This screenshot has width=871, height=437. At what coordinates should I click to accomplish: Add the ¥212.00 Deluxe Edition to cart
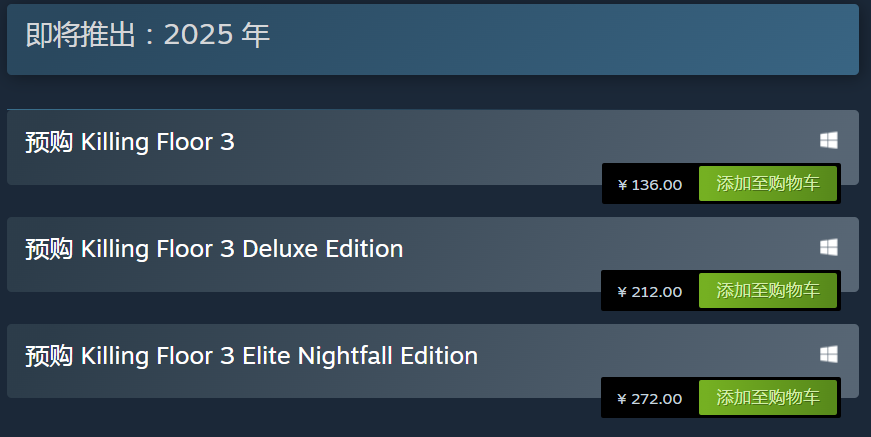click(x=767, y=291)
